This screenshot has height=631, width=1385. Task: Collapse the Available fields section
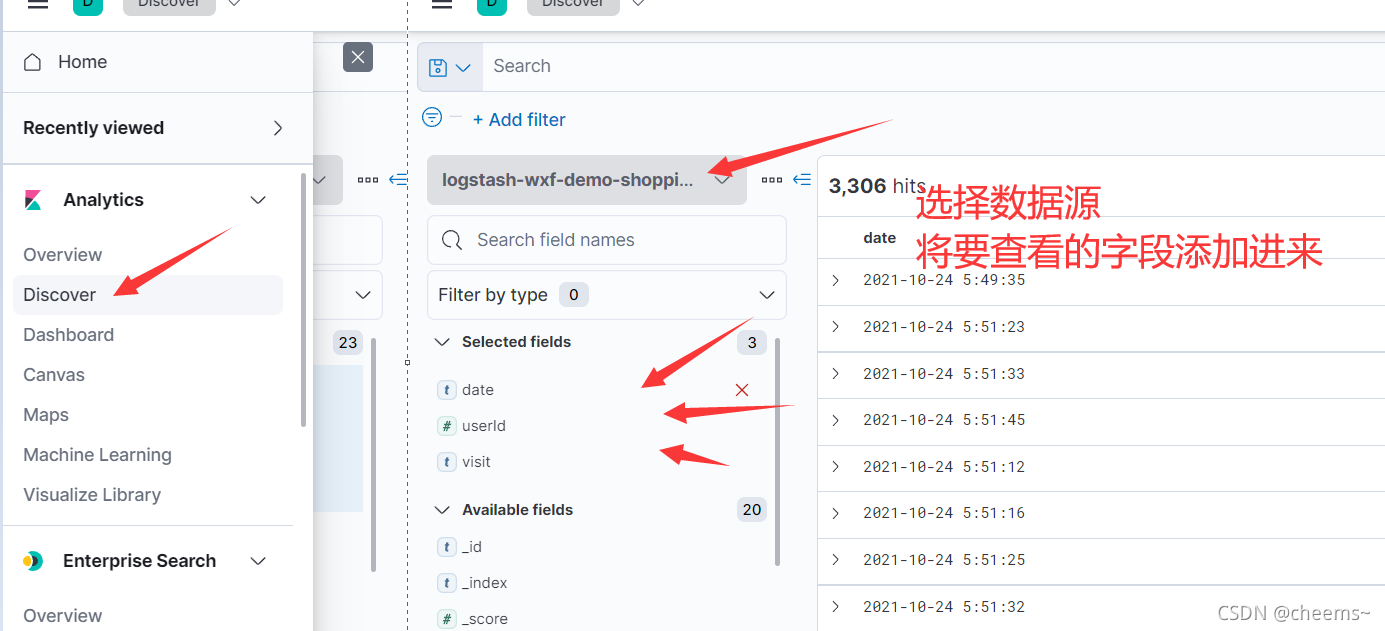pos(442,510)
